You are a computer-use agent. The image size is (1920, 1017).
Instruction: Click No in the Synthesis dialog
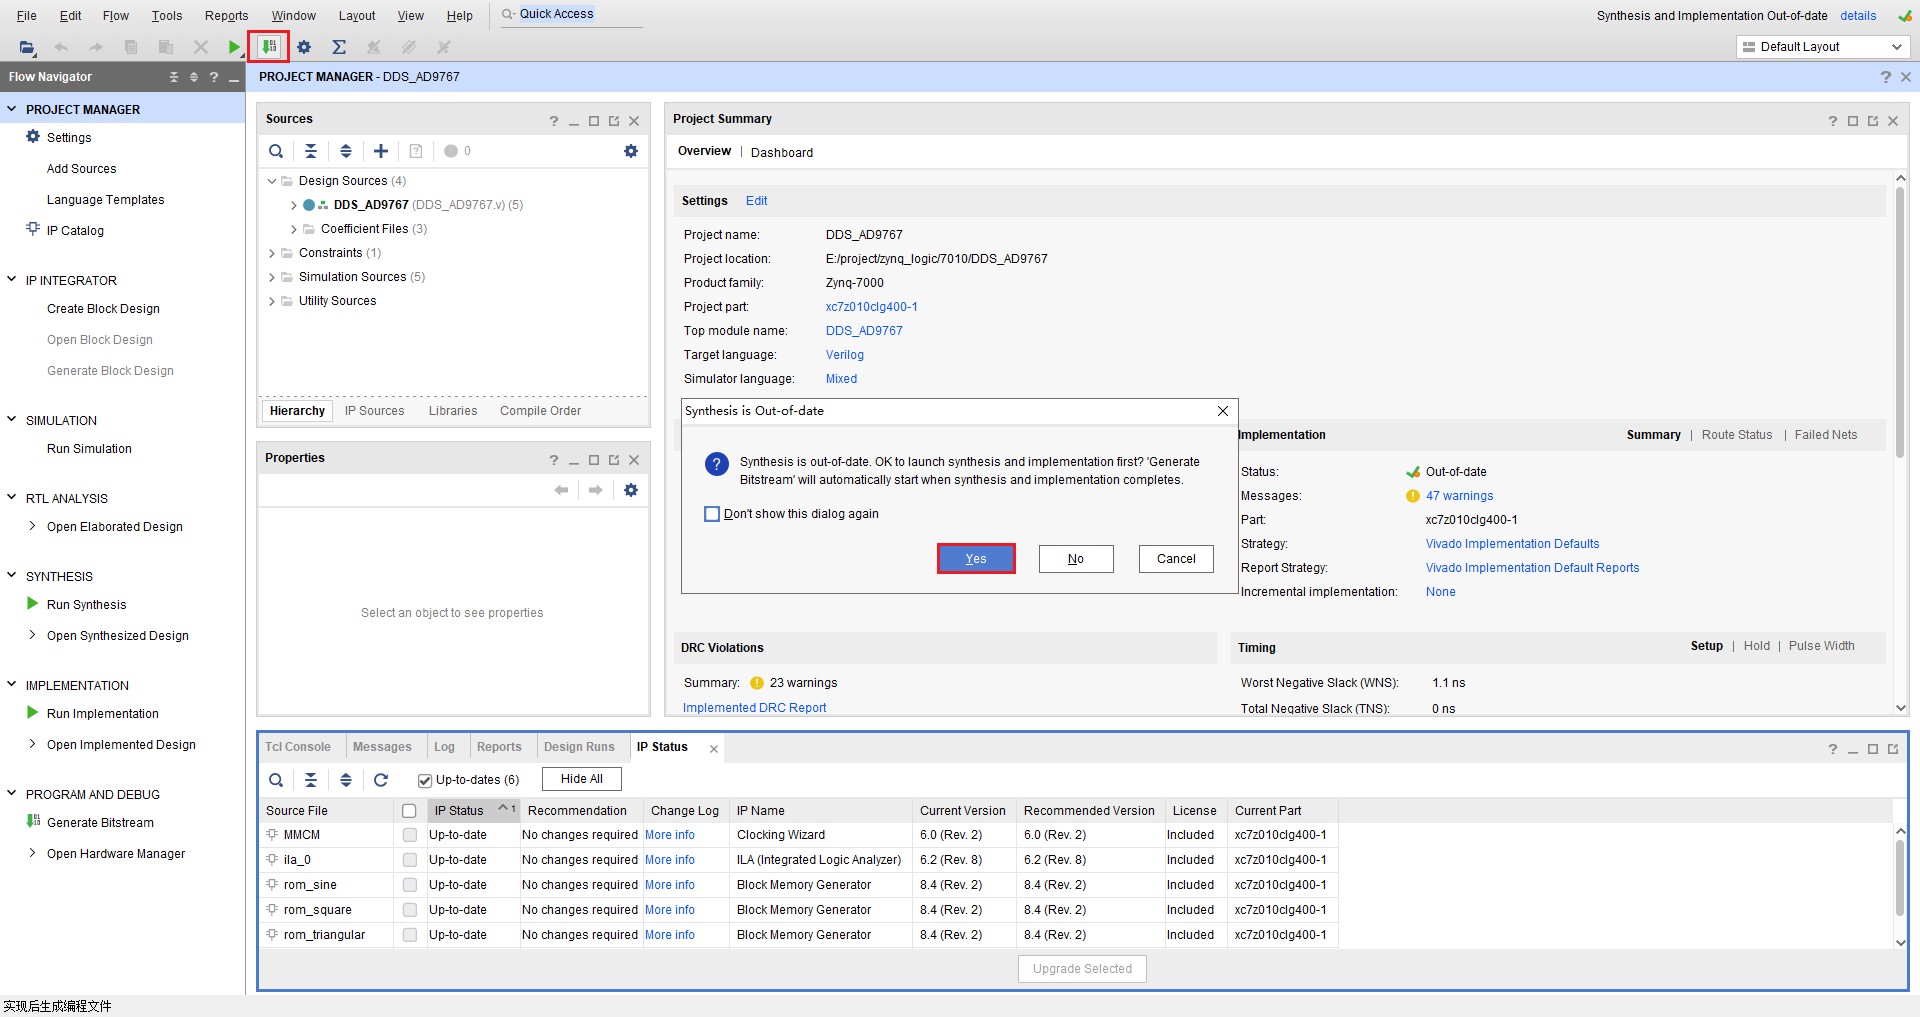point(1076,559)
